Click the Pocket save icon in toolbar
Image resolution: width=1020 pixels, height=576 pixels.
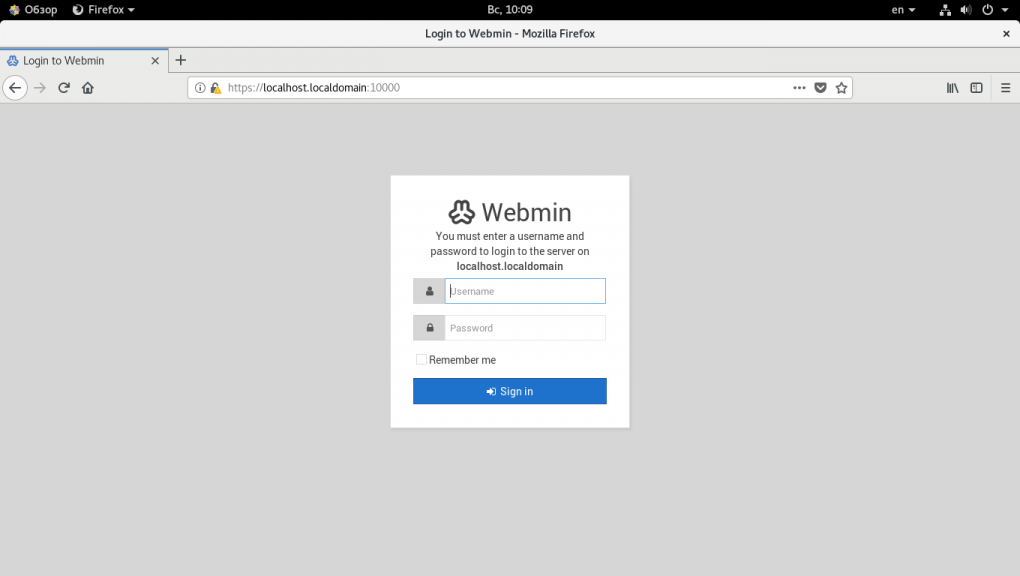821,88
